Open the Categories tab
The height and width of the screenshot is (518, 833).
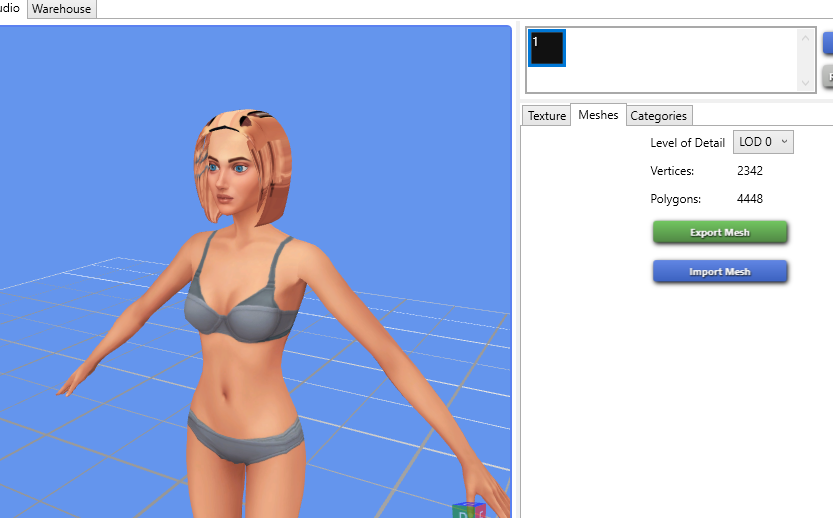coord(659,116)
